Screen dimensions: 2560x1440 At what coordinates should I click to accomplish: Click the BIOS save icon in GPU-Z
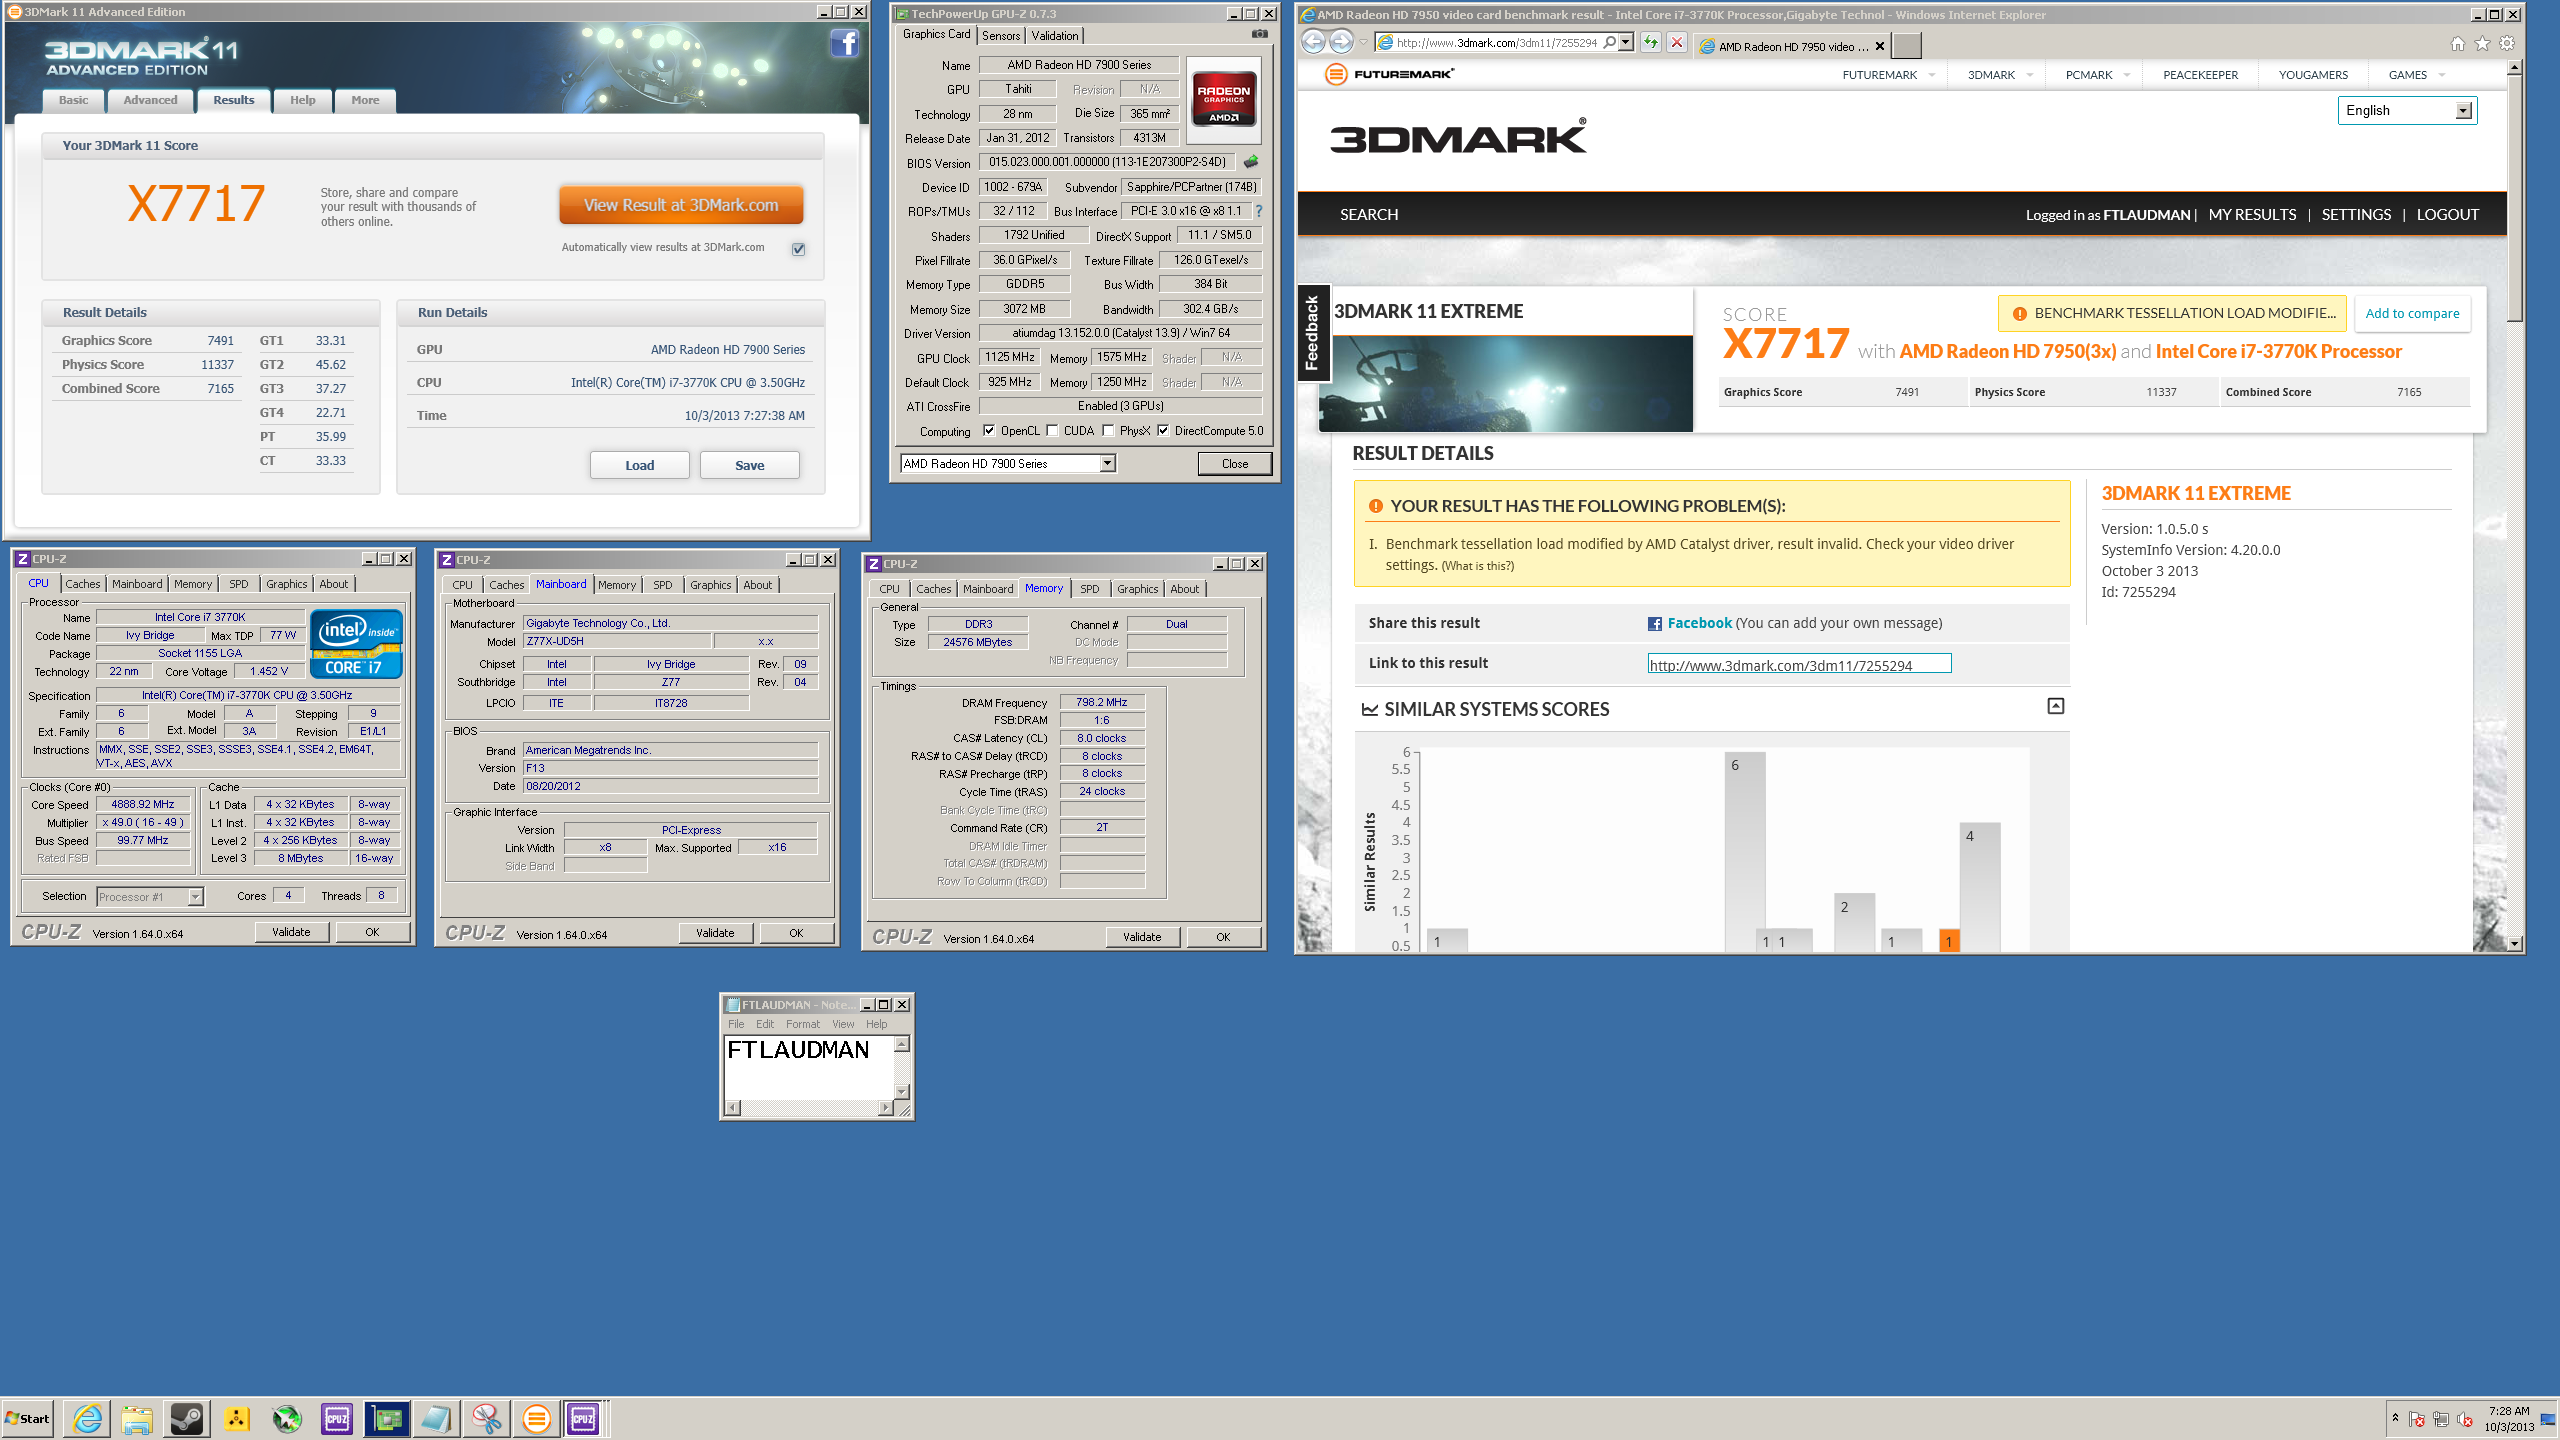click(x=1251, y=162)
